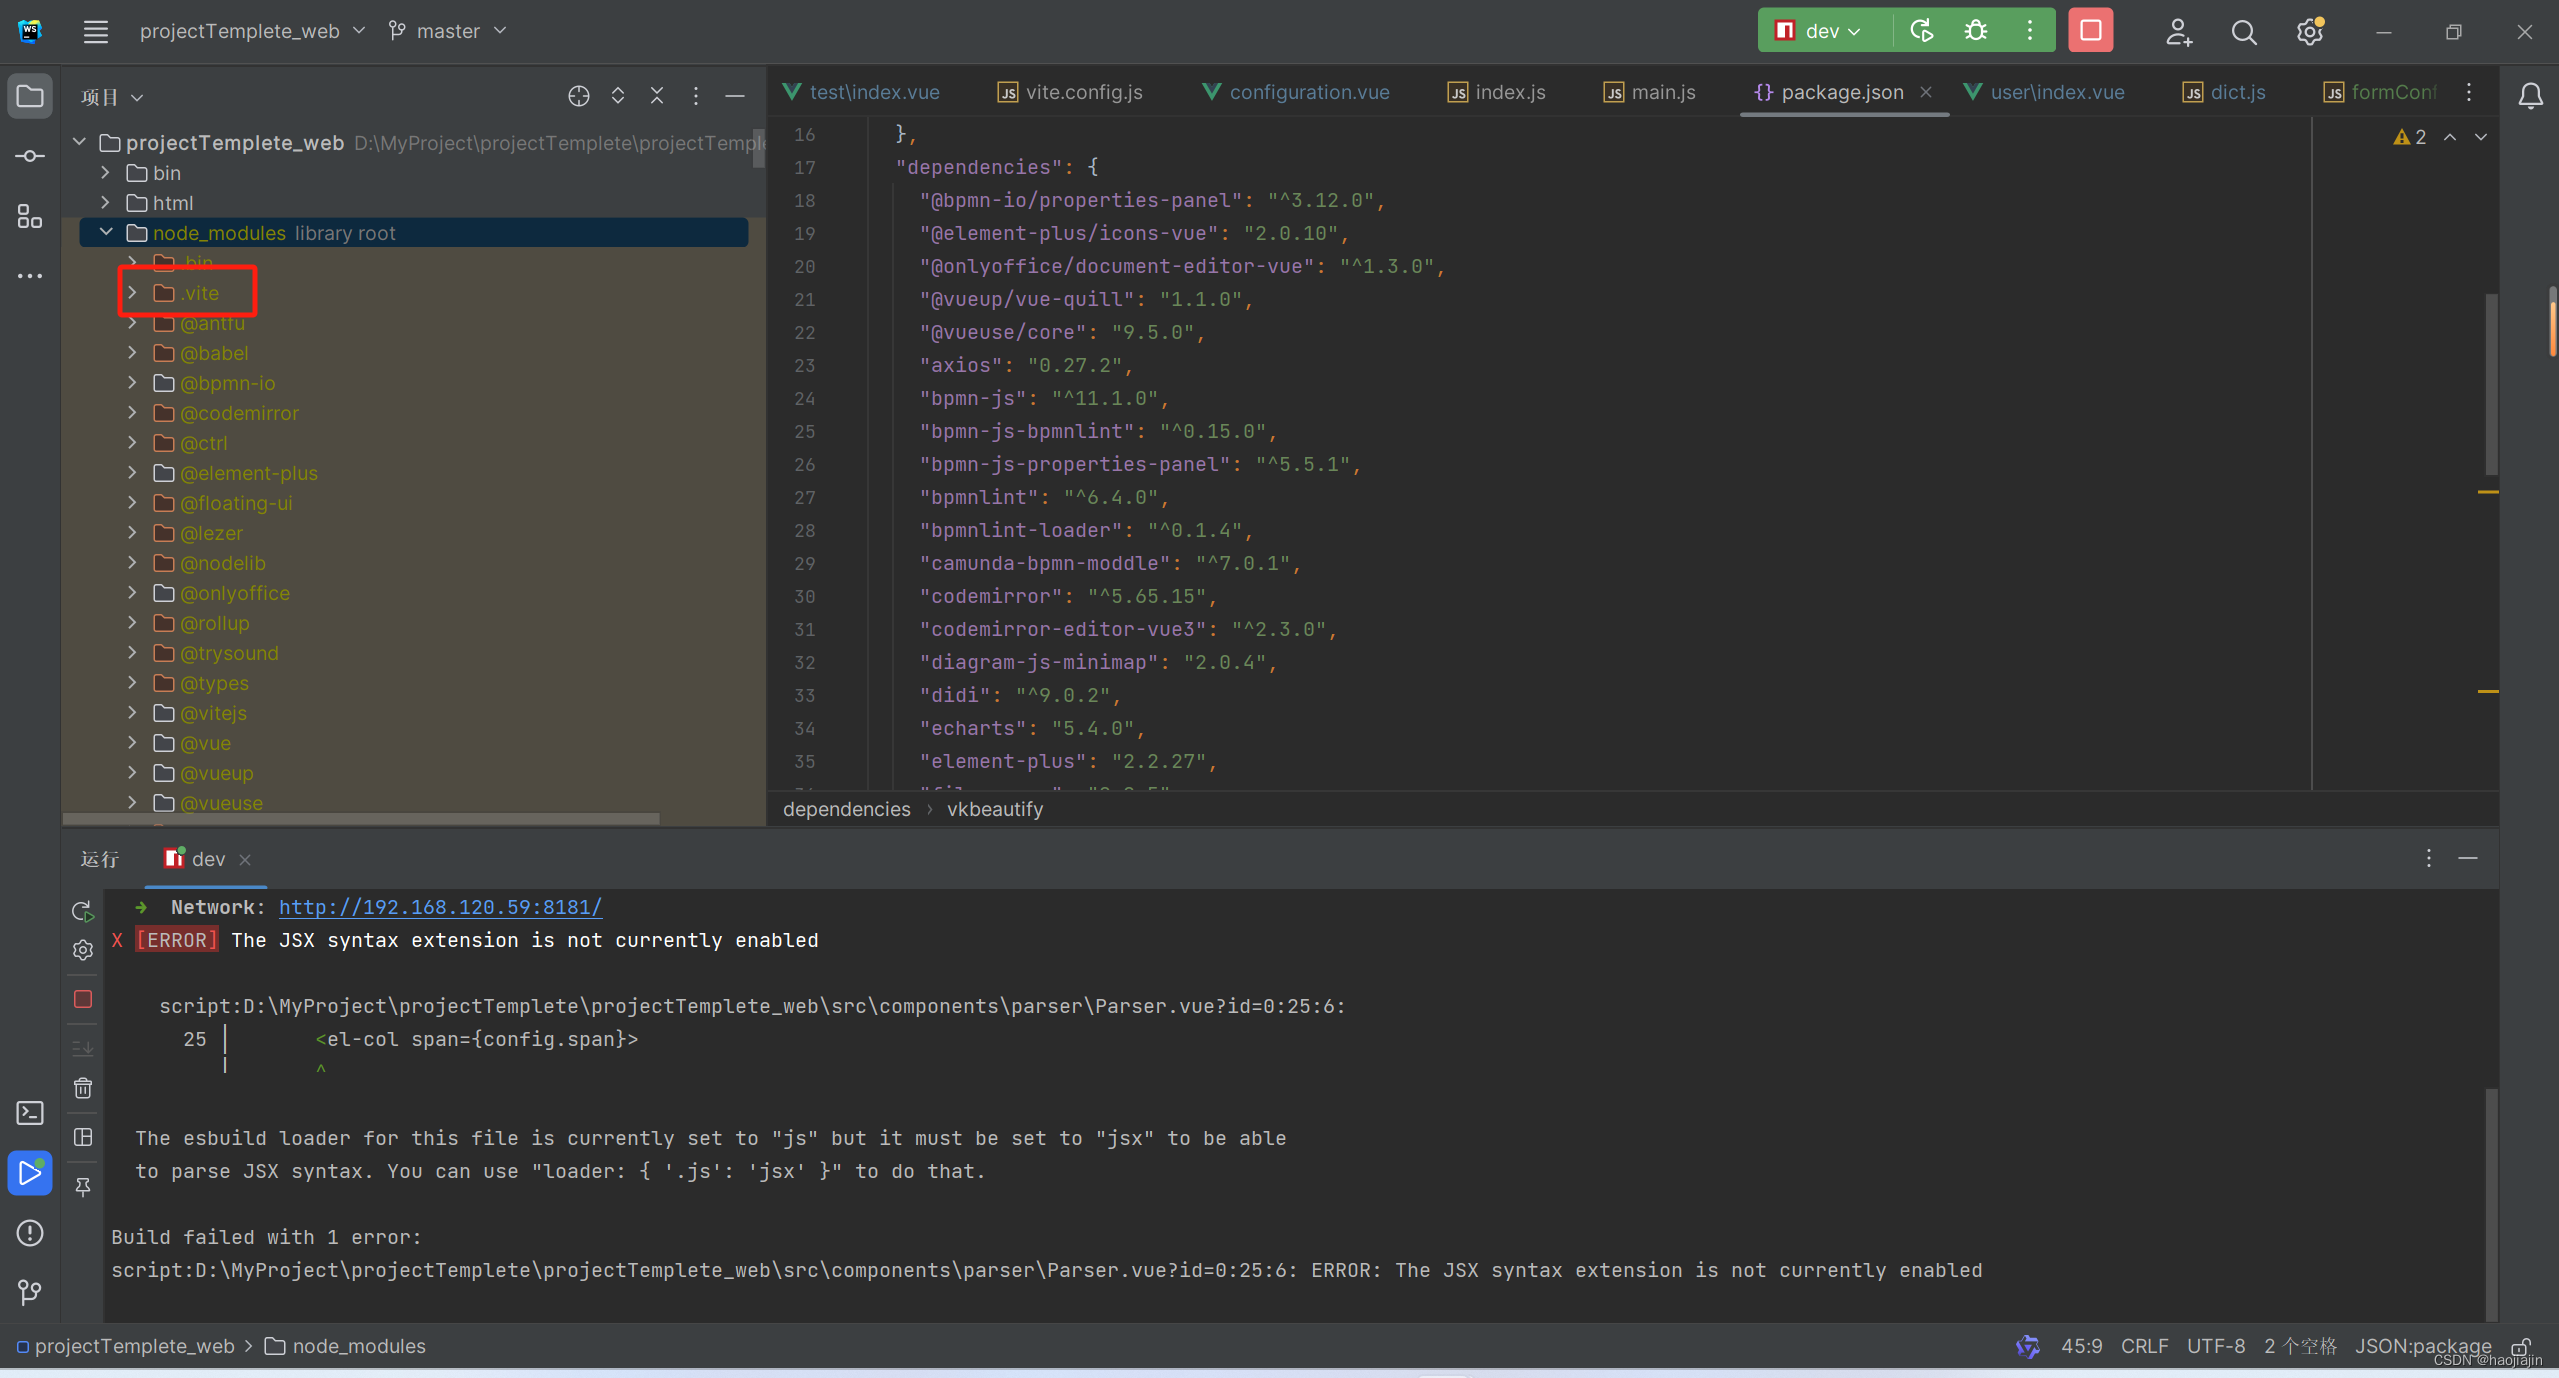Viewport: 2559px width, 1378px height.
Task: Open the Commit tool window
Action: point(30,156)
